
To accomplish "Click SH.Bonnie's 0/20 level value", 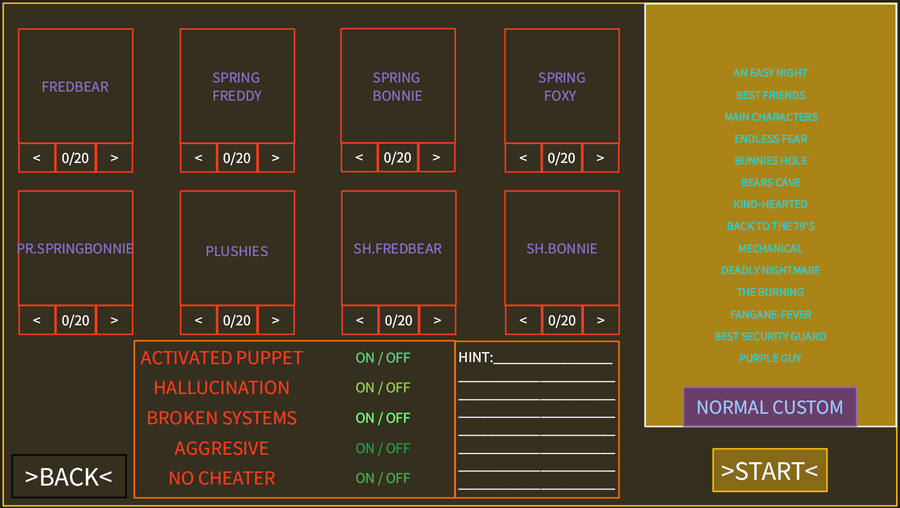I will (x=562, y=320).
